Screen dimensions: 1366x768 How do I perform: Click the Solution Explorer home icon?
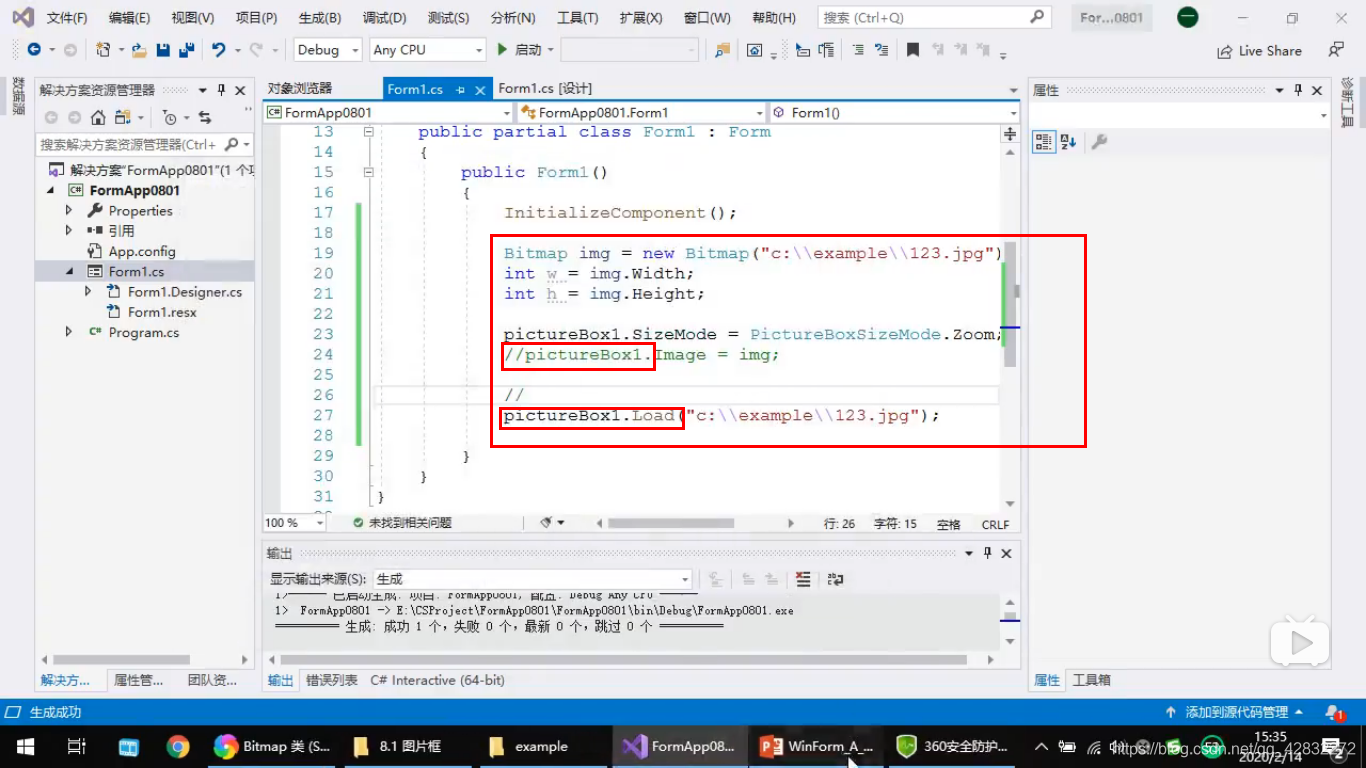tap(98, 117)
